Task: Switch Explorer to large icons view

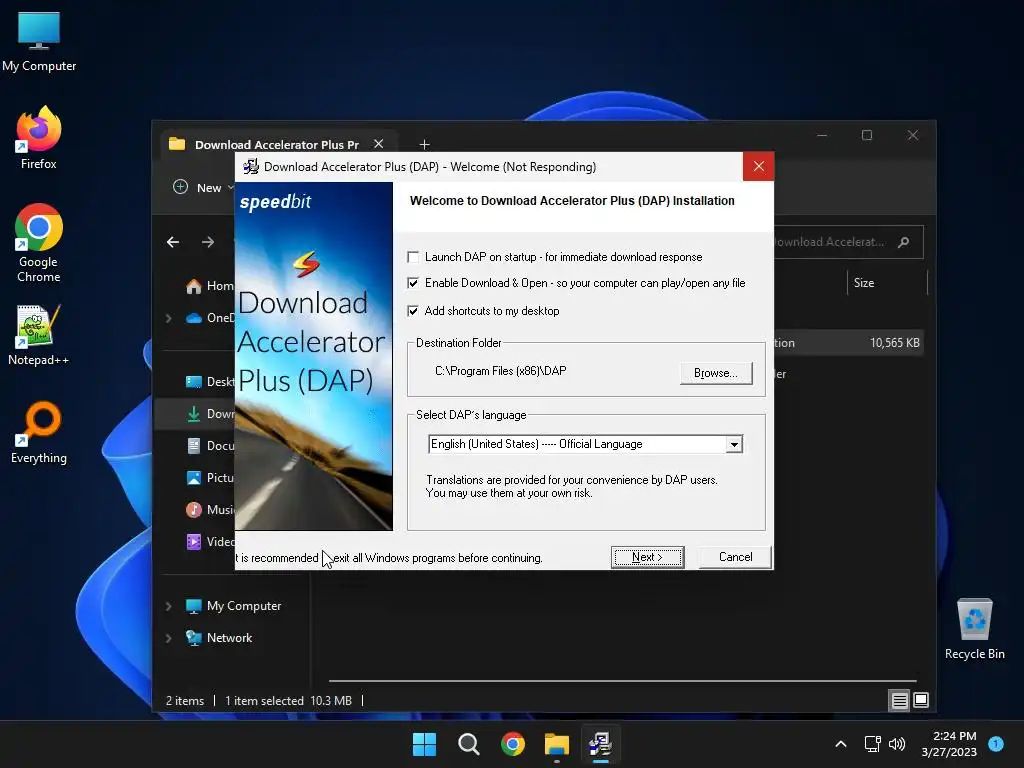Action: (x=921, y=700)
